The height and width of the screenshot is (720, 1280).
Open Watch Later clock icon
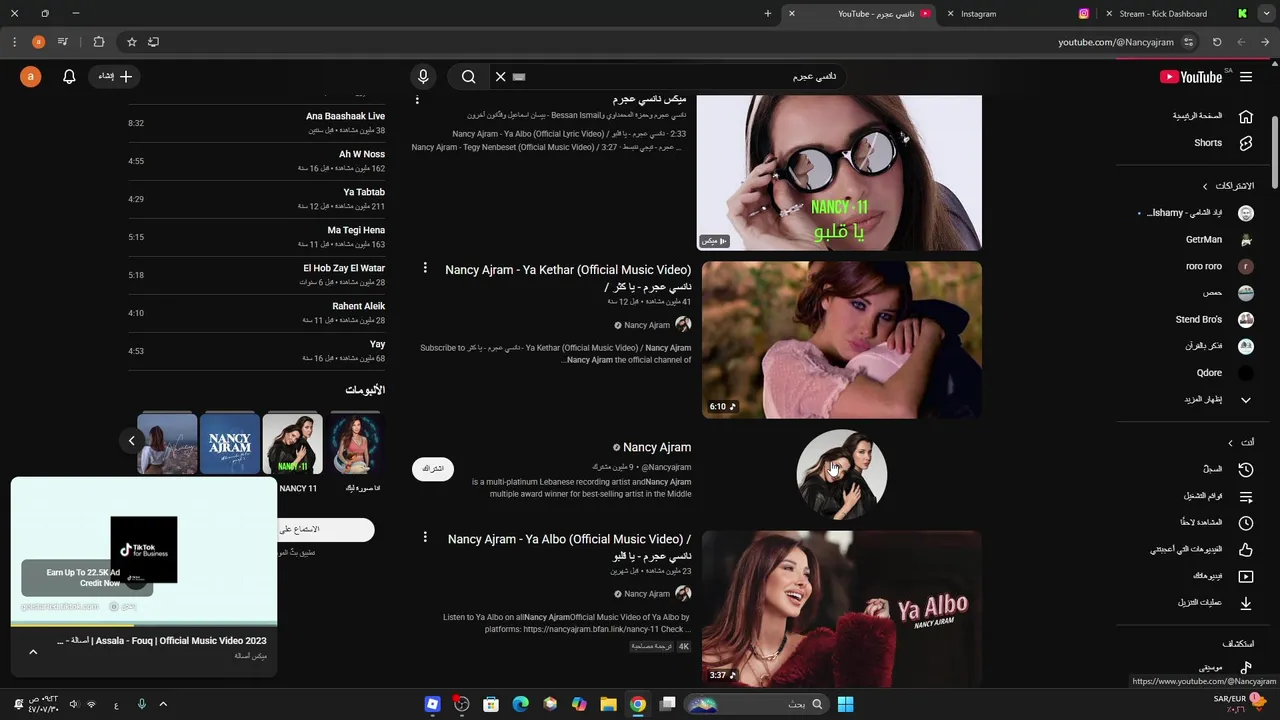pyautogui.click(x=1246, y=523)
